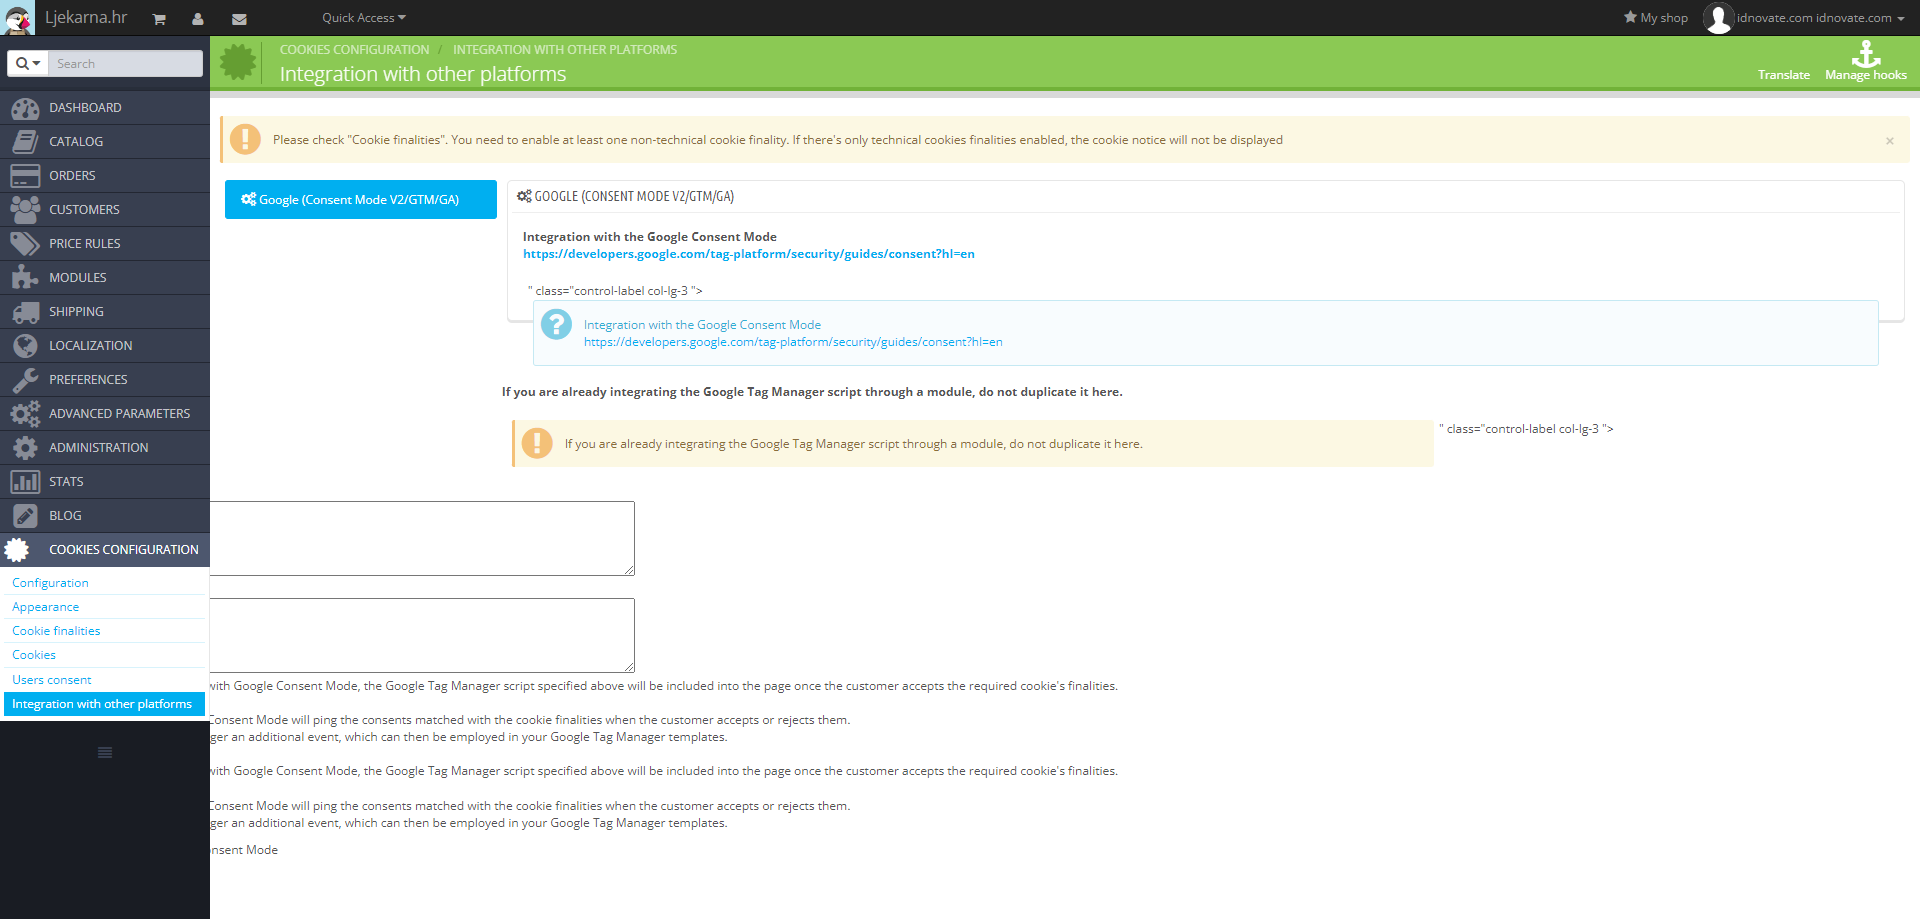The width and height of the screenshot is (1920, 919).
Task: Go to Cookie finalities submenu link
Action: pyautogui.click(x=56, y=631)
